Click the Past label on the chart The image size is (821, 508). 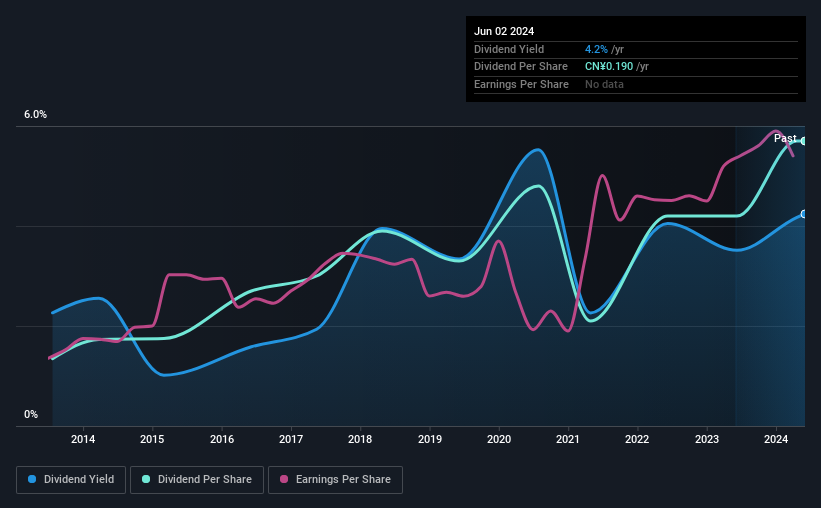(785, 138)
